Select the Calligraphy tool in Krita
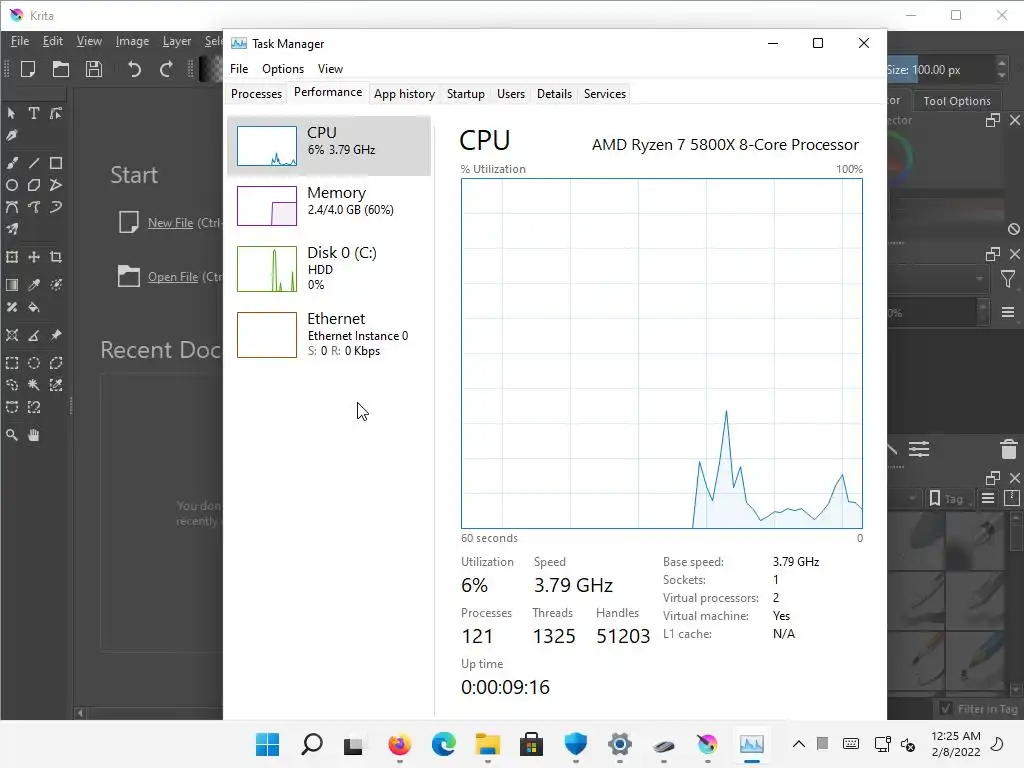1024x768 pixels. 12,136
